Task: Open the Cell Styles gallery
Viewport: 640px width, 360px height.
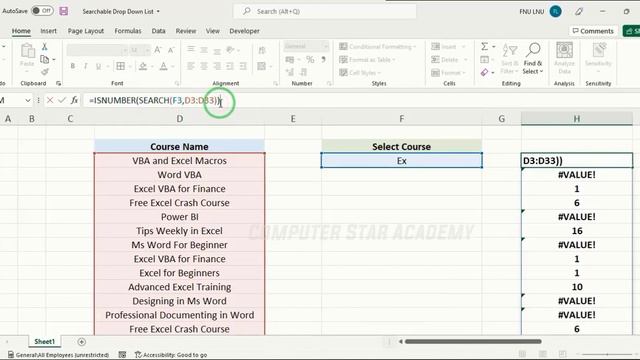Action: [360, 73]
